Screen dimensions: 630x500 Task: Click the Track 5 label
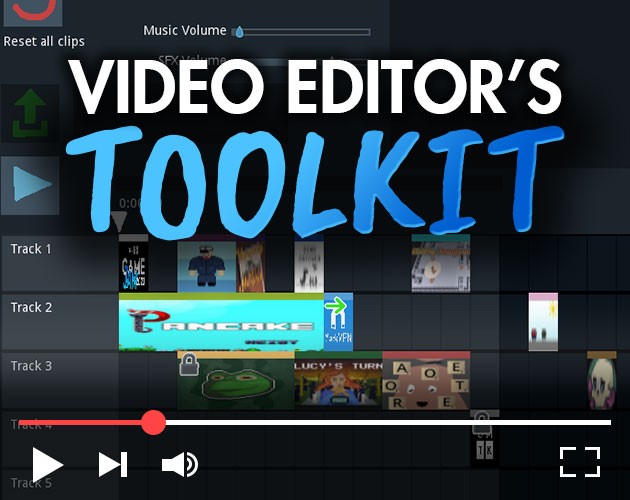(x=31, y=483)
